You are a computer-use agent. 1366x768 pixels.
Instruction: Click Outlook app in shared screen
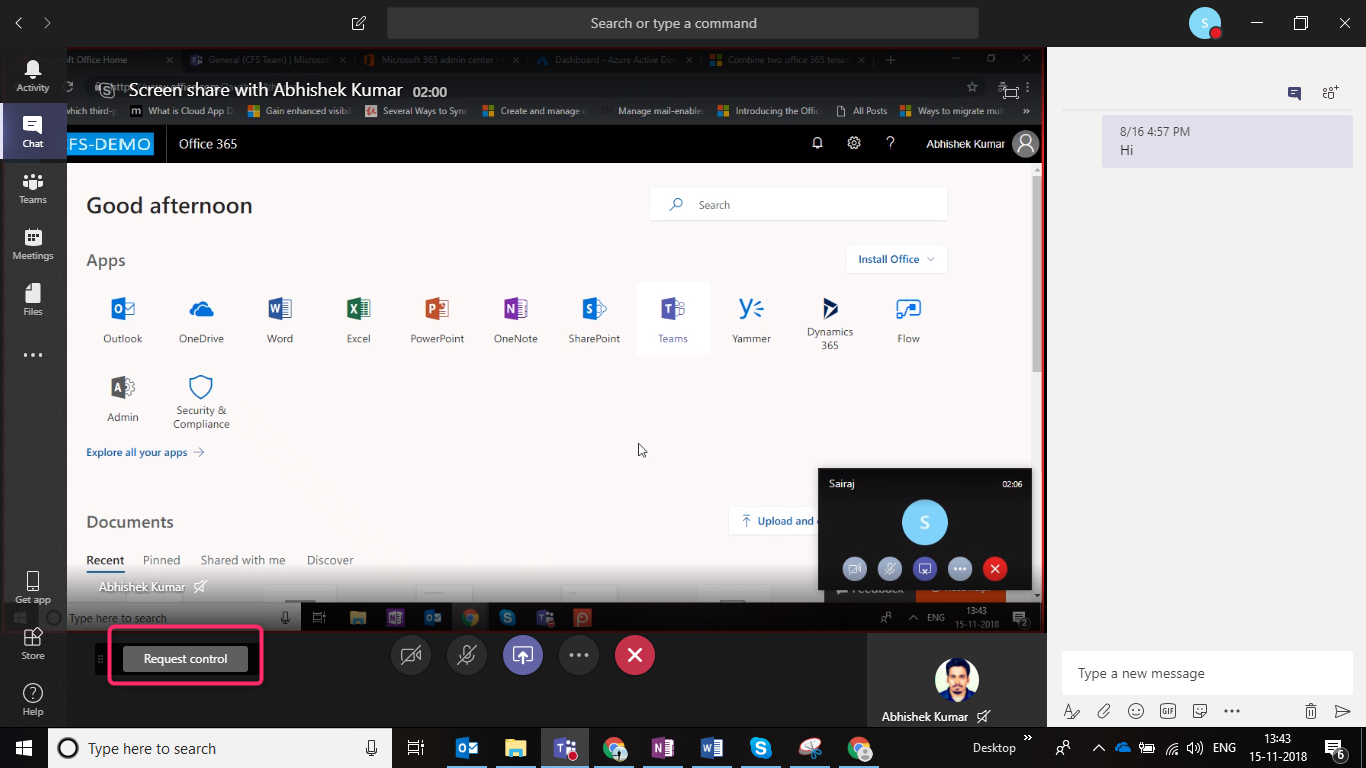pos(123,320)
